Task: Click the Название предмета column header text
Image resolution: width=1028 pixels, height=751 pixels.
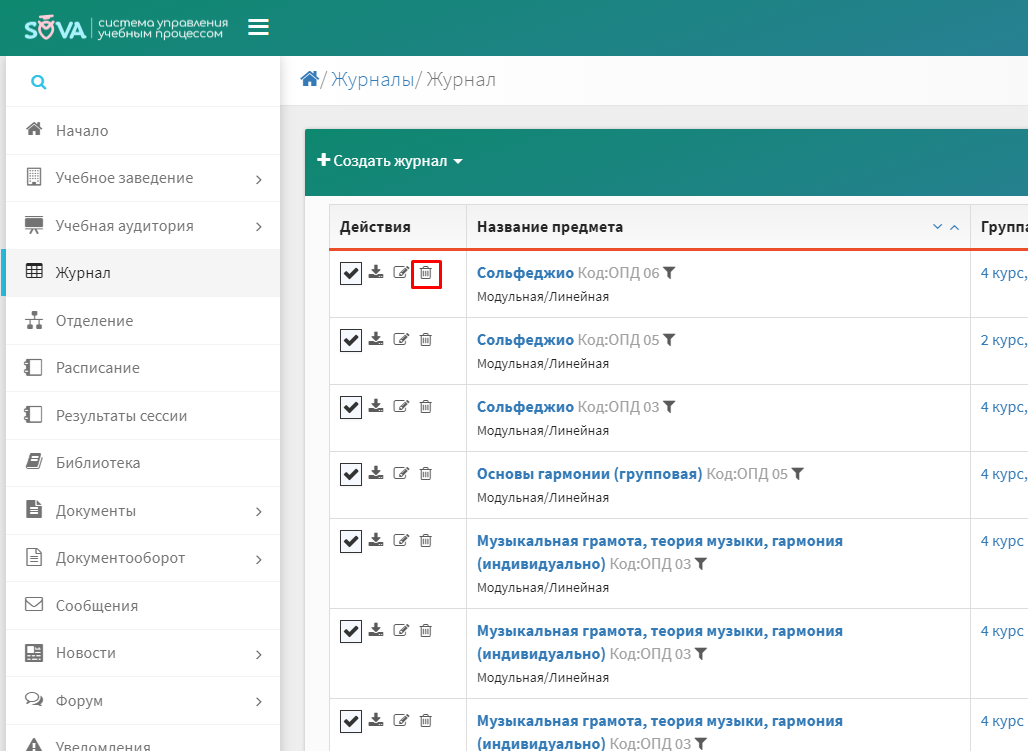Action: click(x=550, y=227)
